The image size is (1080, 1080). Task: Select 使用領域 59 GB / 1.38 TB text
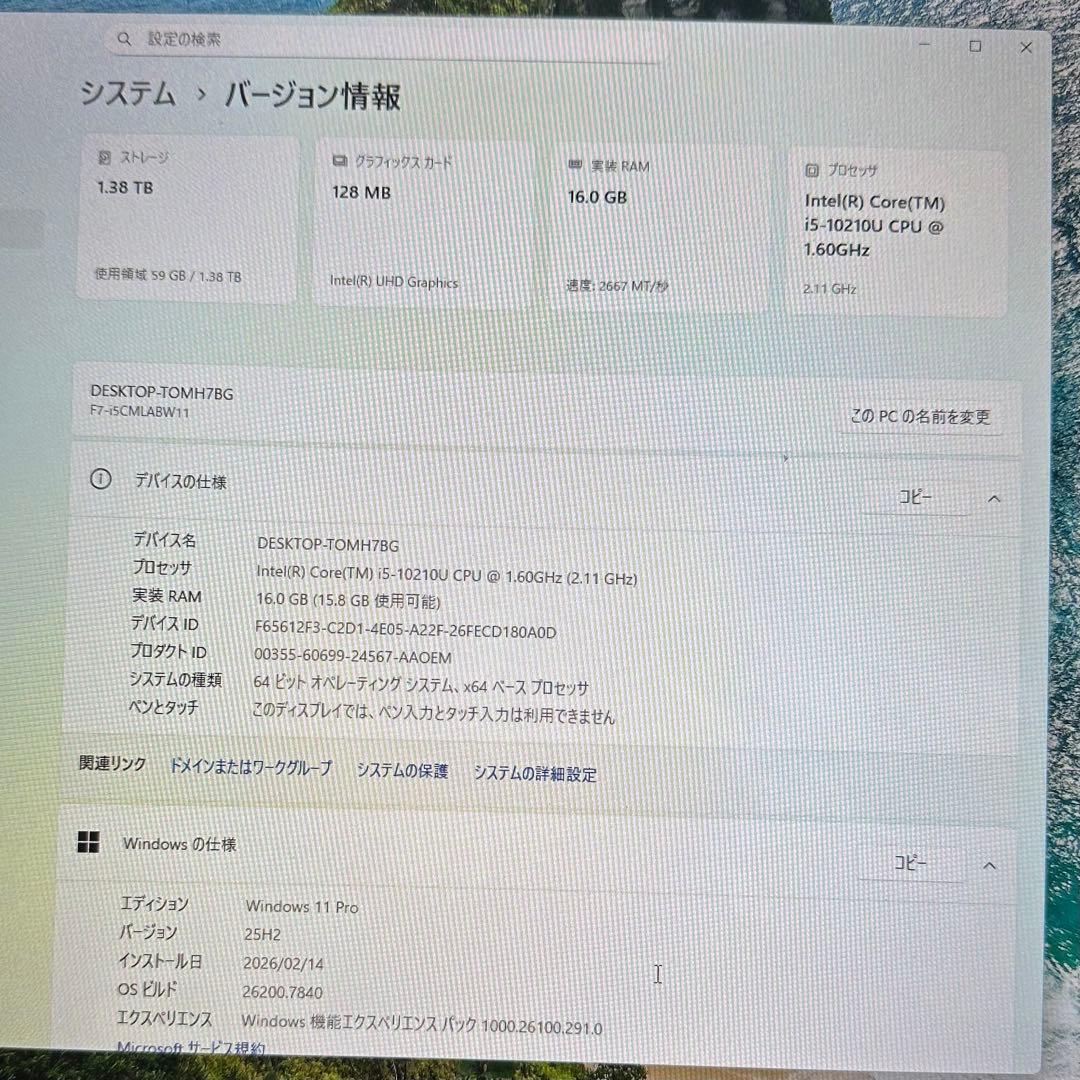point(167,276)
